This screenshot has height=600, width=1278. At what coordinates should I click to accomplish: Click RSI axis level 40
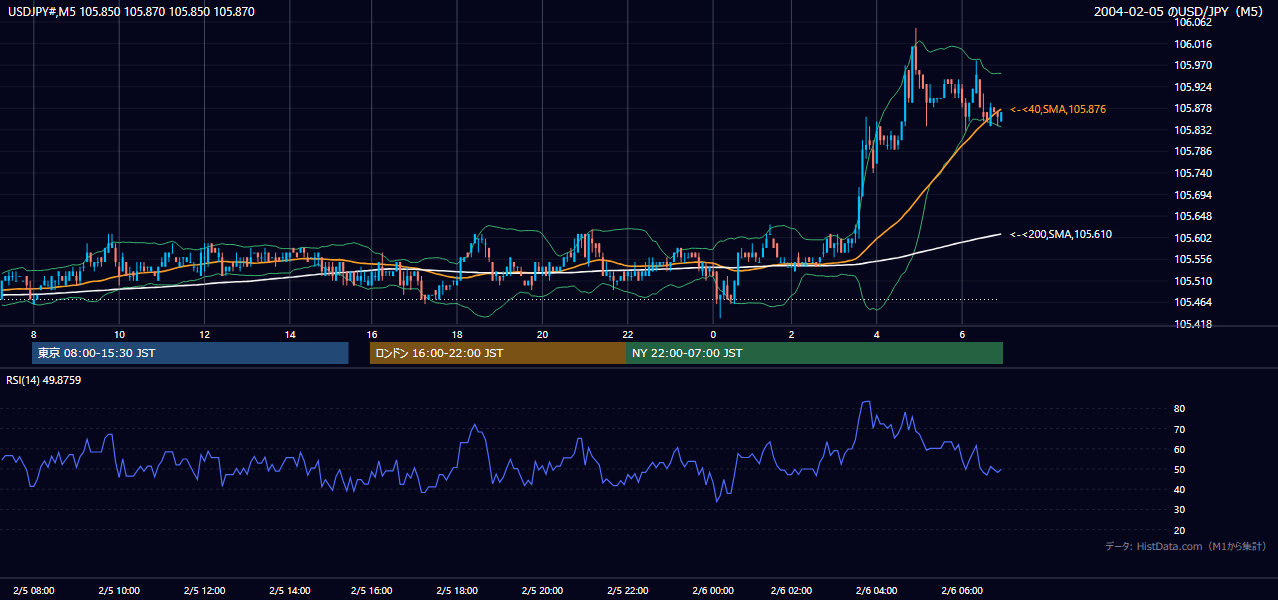1180,489
